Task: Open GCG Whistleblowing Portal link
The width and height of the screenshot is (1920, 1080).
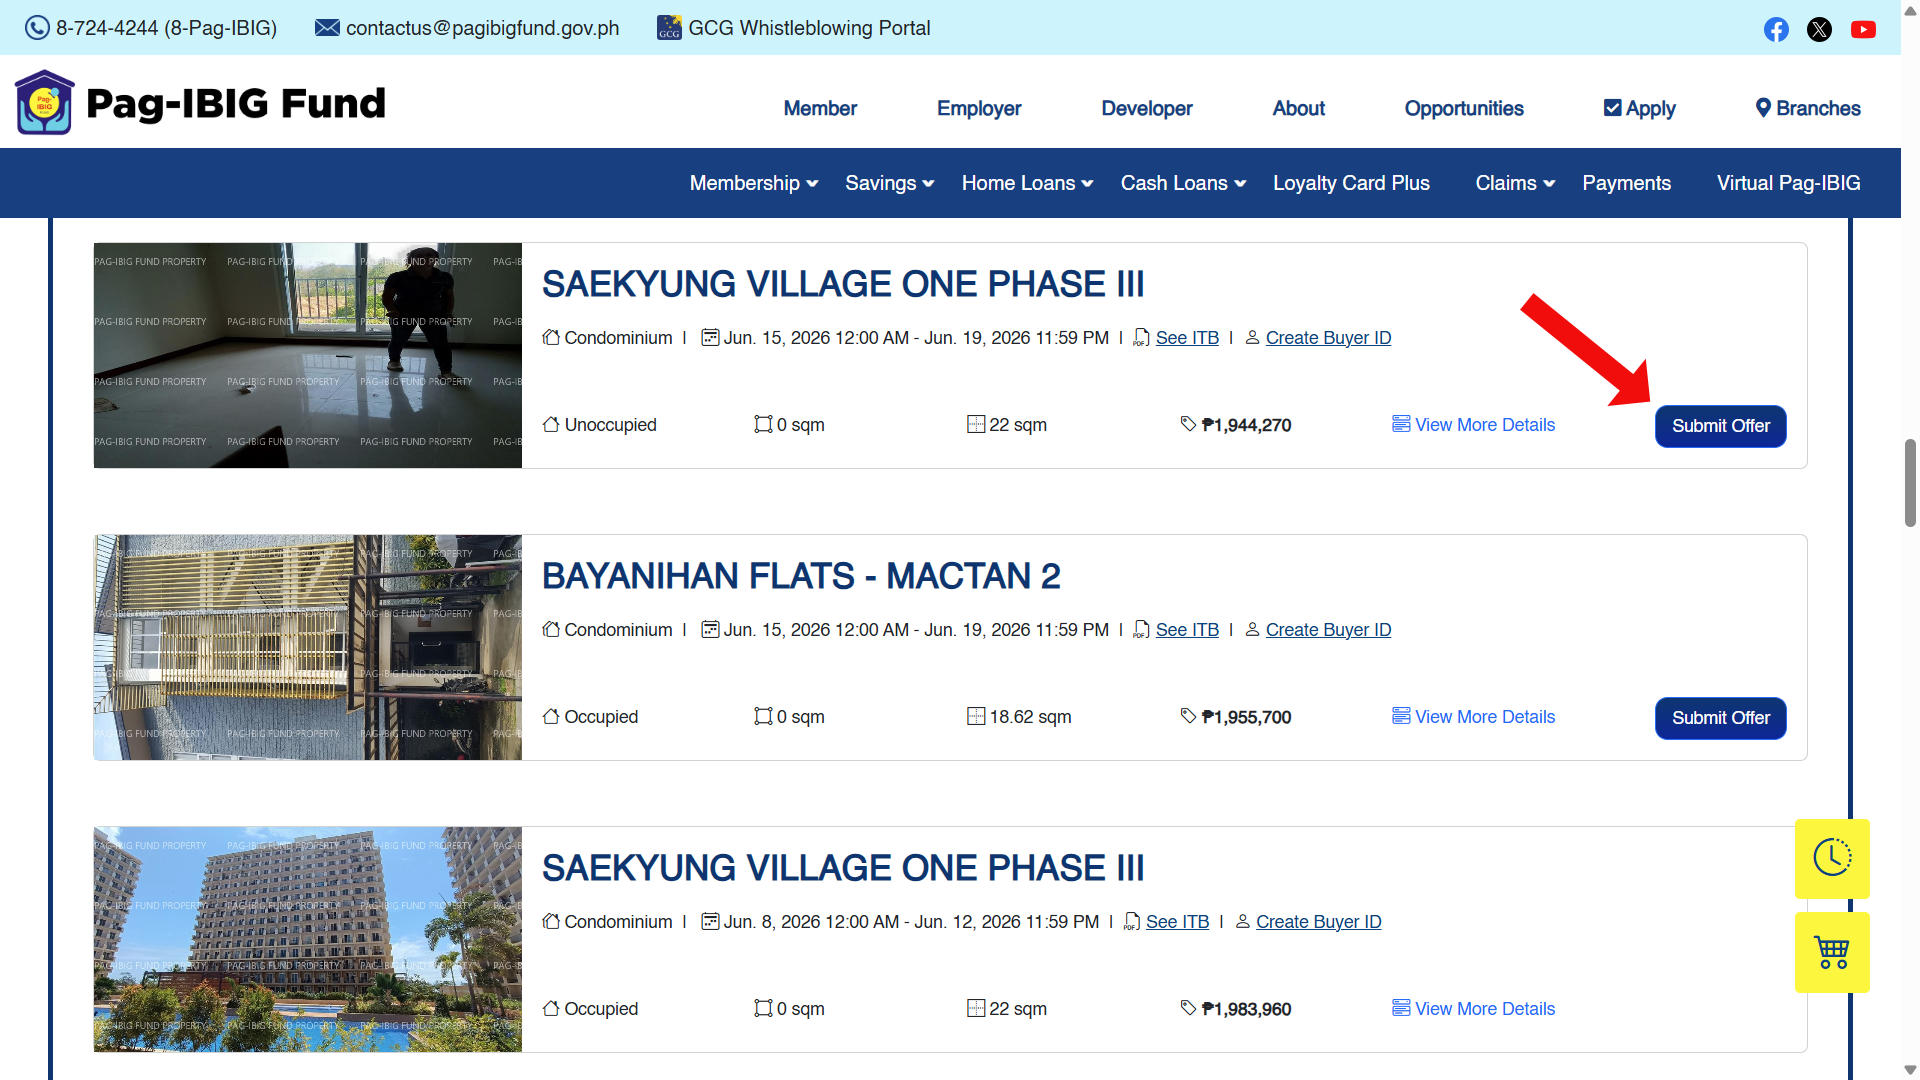Action: point(809,28)
